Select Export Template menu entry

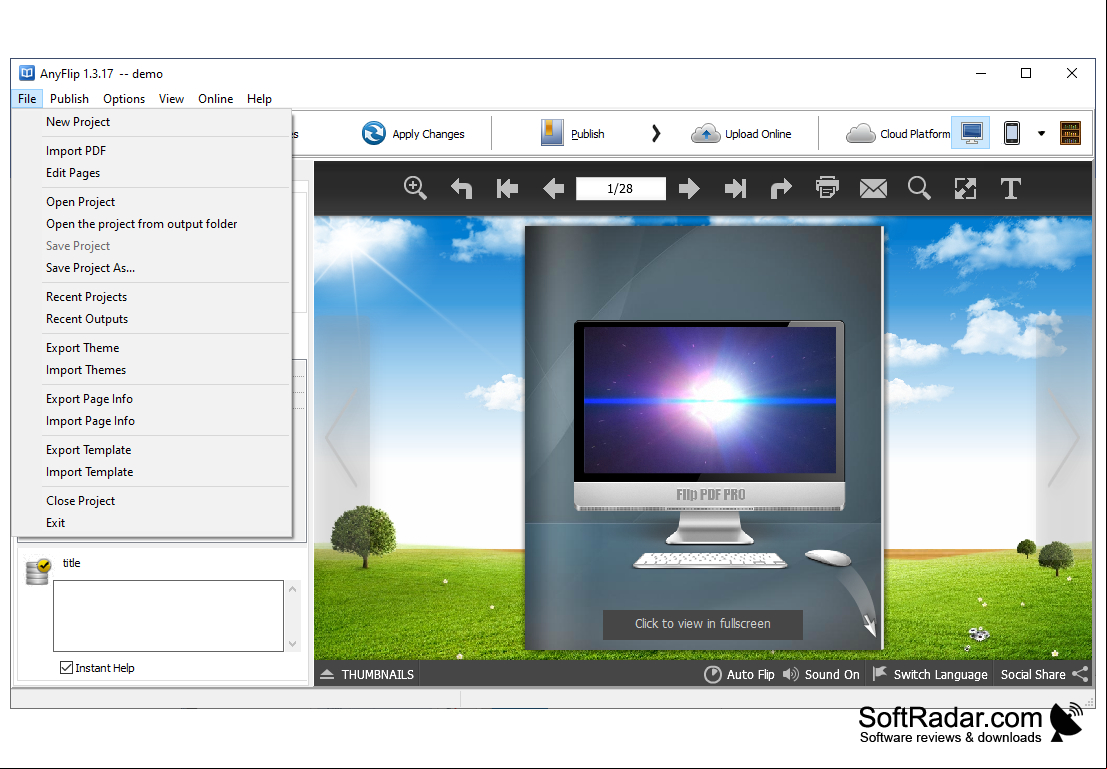tap(152, 449)
